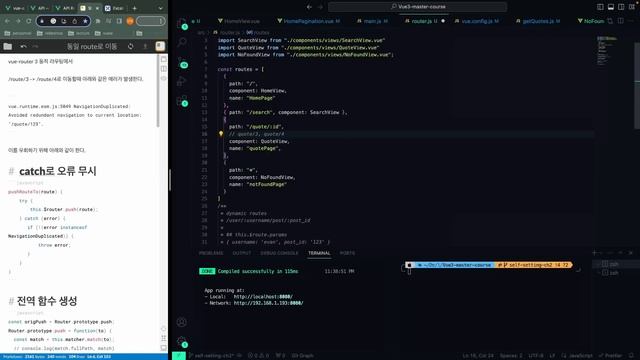Open the first bookmarks bar folder

coord(18,33)
